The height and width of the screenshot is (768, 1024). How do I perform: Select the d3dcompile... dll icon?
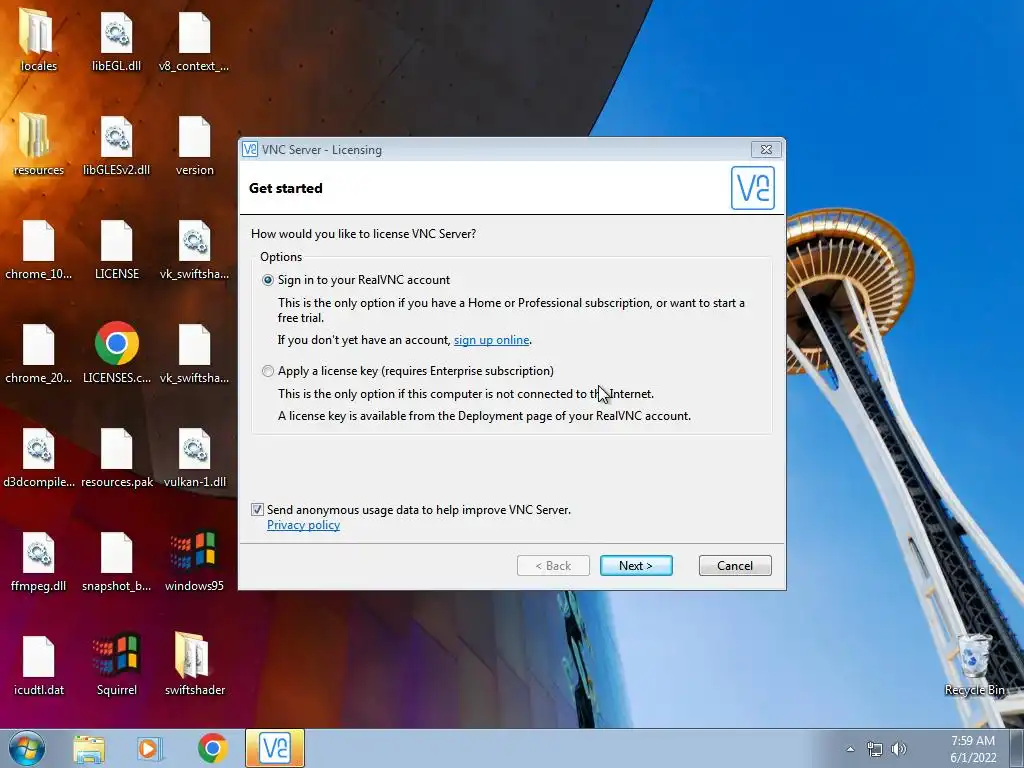coord(38,448)
